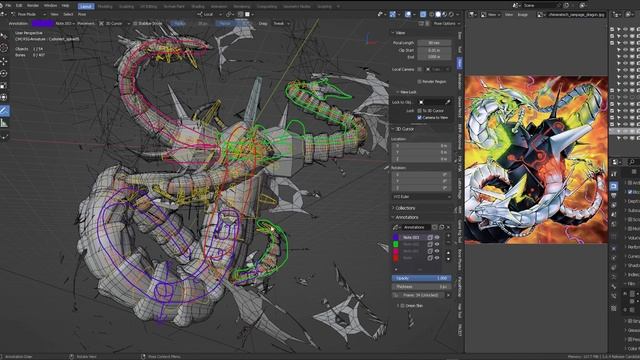Remove annotation layer with minus button

(x=448, y=242)
